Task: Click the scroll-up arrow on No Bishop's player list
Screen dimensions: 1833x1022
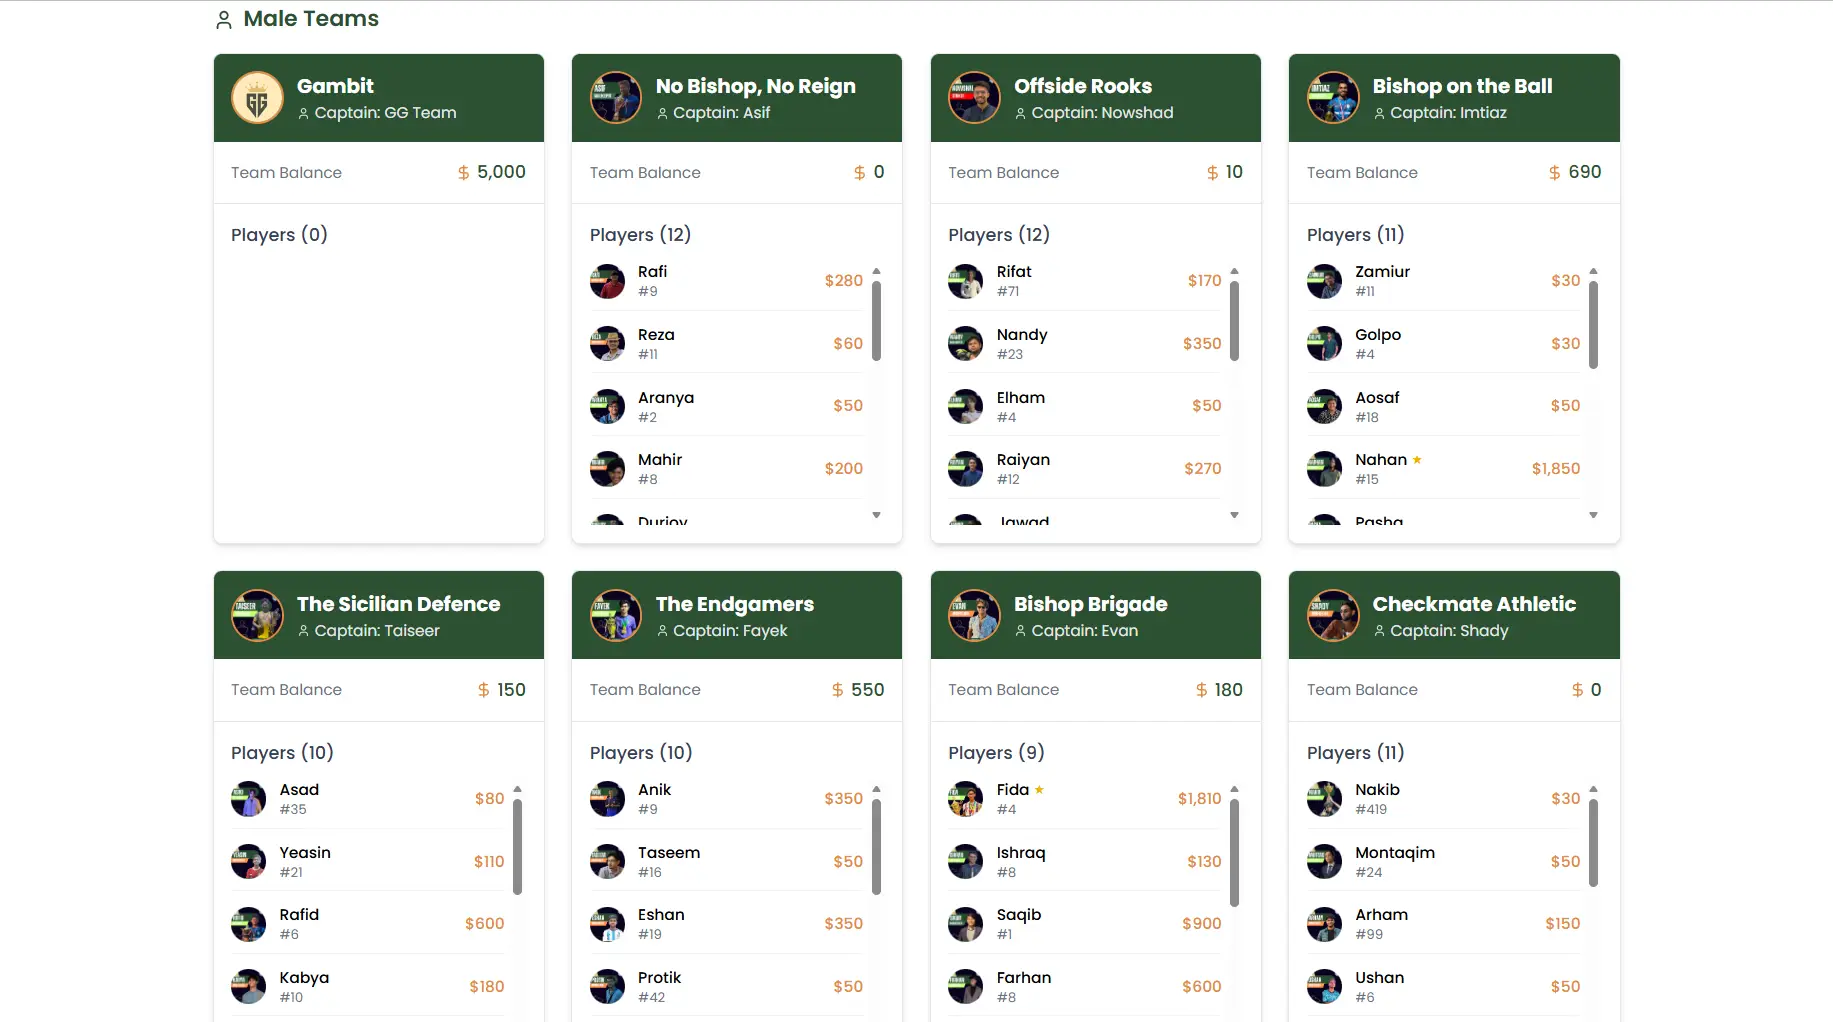Action: 877,270
